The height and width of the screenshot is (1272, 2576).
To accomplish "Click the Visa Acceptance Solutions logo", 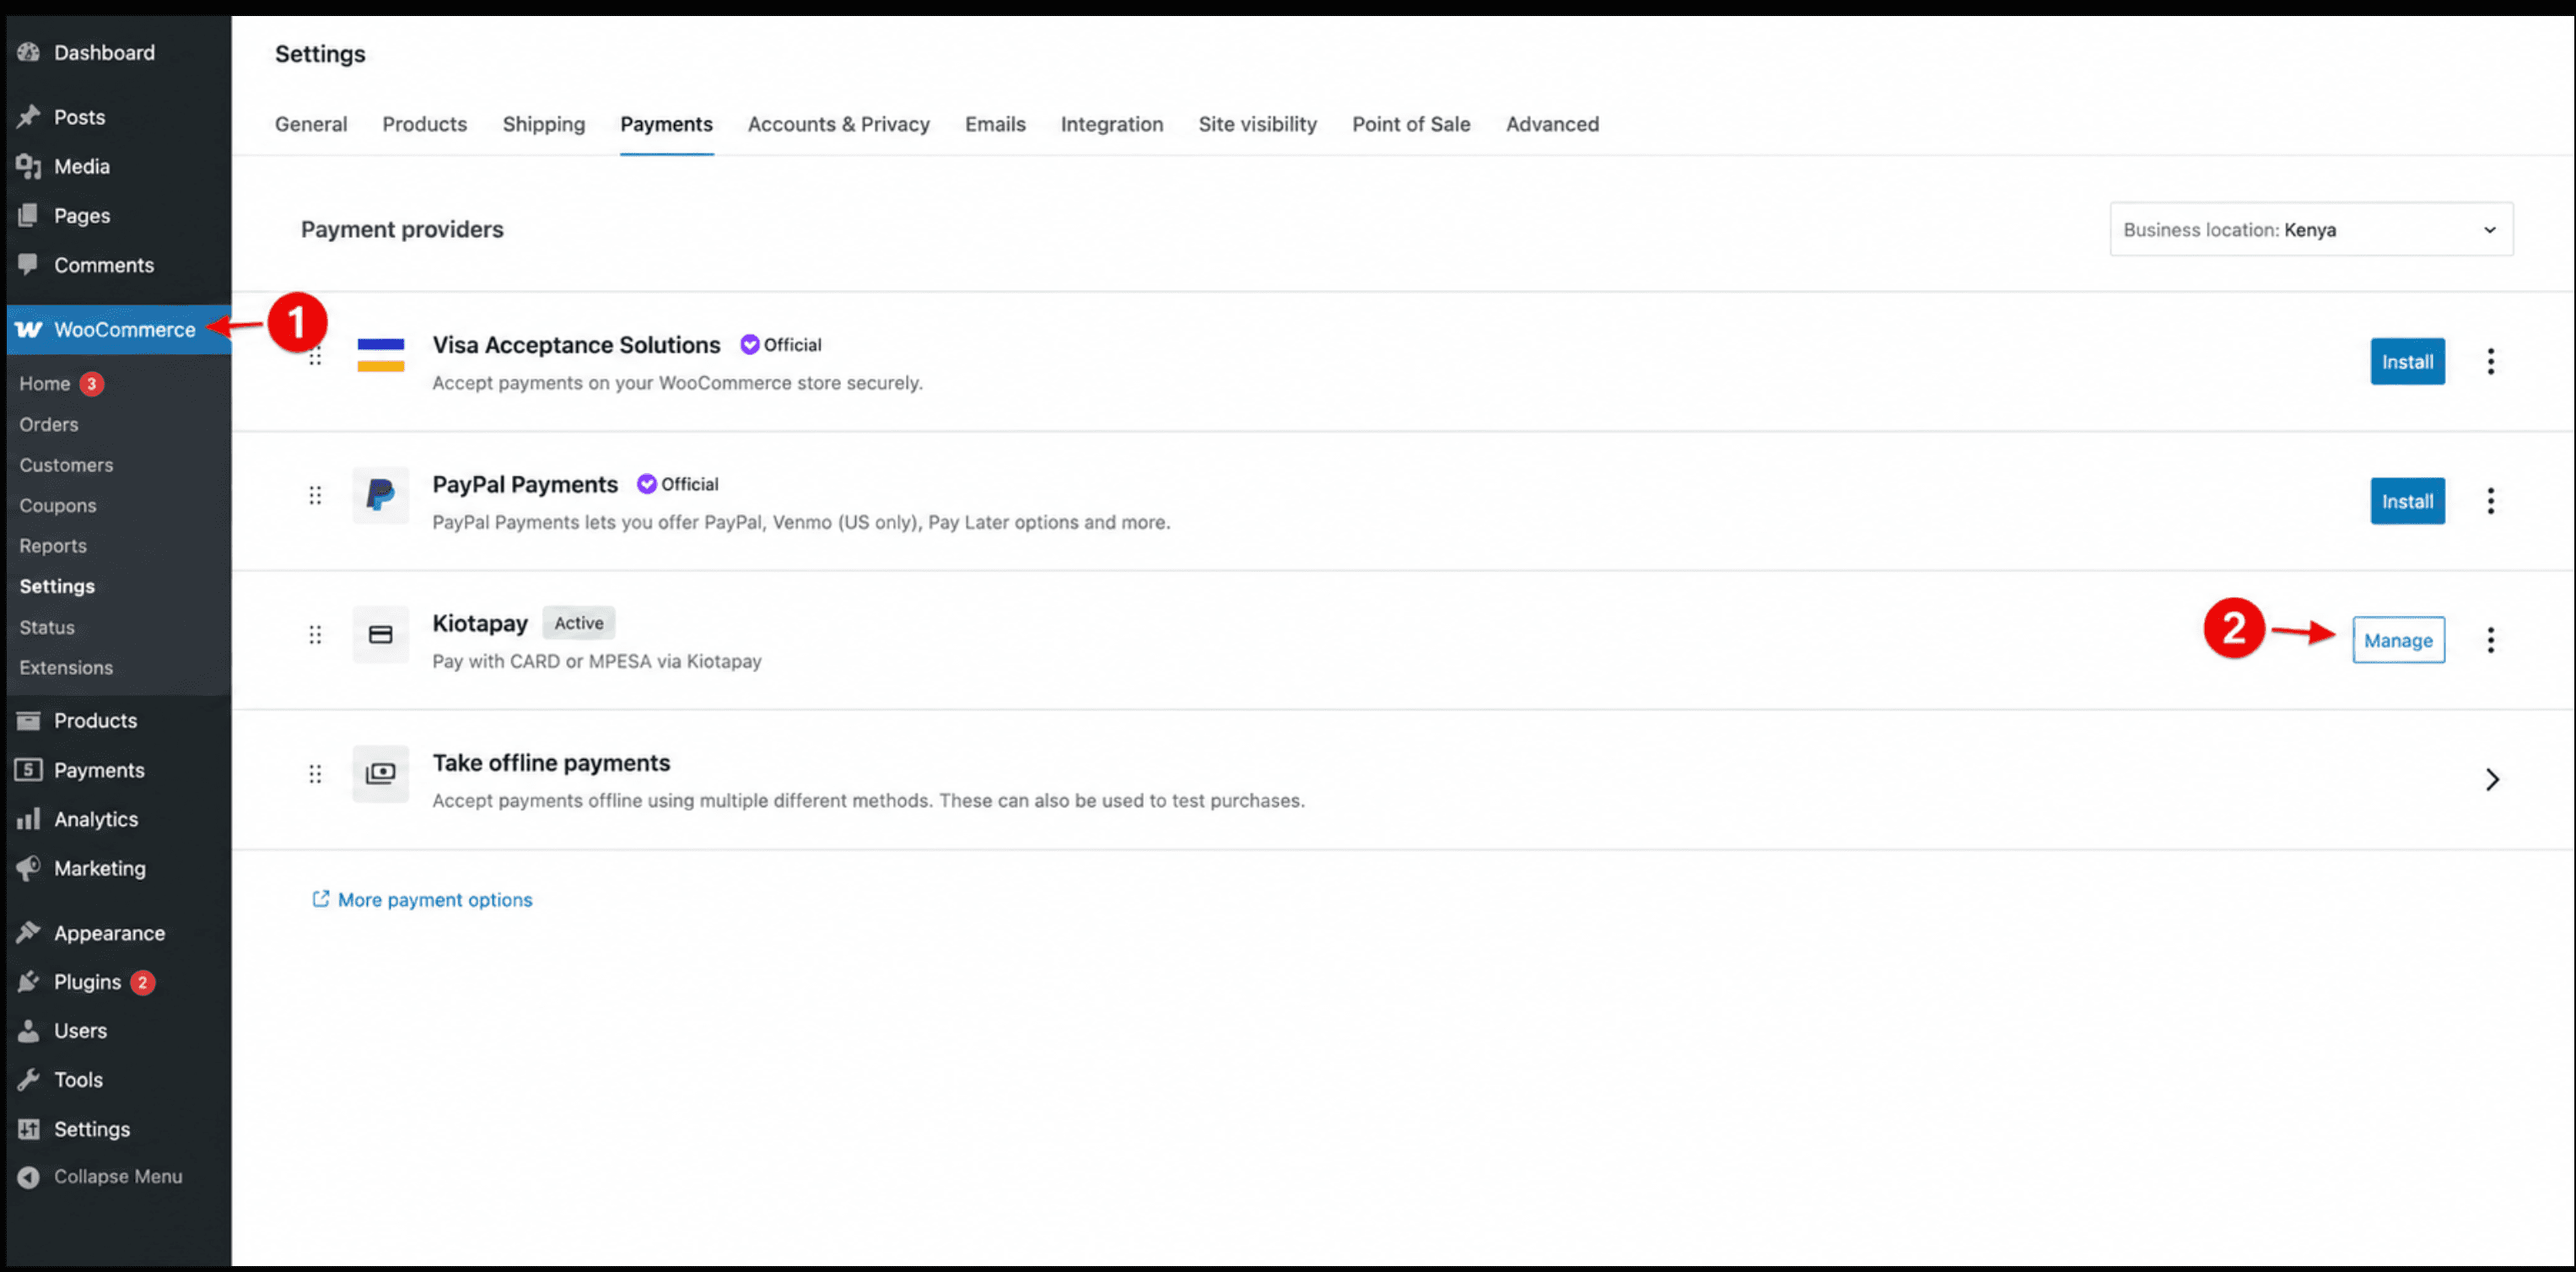I will [x=381, y=355].
